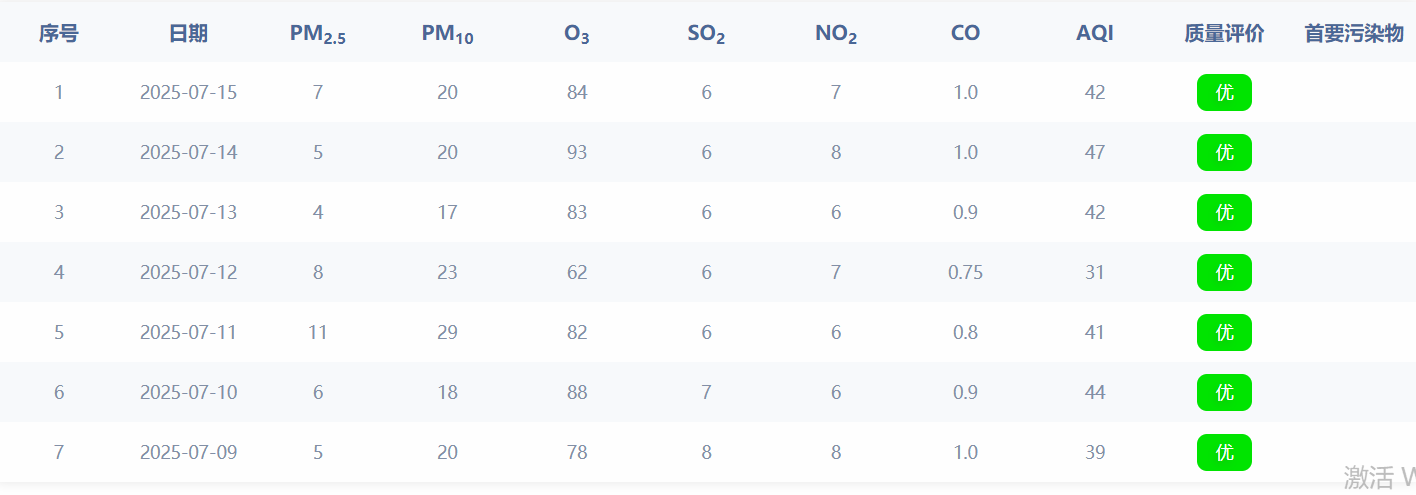Click the SO2 column header
This screenshot has height=495, width=1416.
coord(706,34)
